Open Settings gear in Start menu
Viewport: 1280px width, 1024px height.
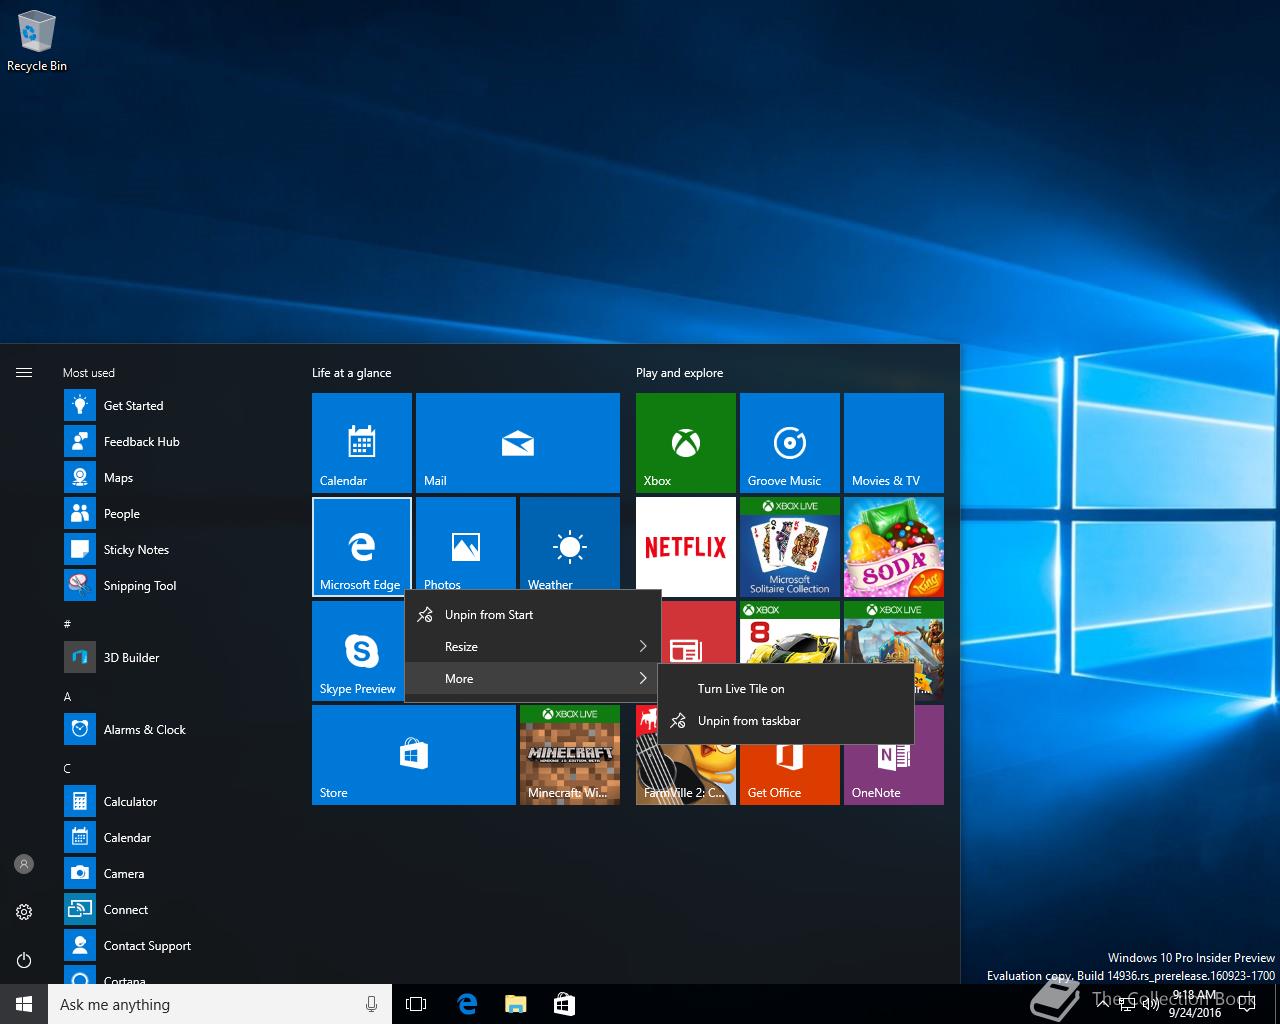click(24, 912)
